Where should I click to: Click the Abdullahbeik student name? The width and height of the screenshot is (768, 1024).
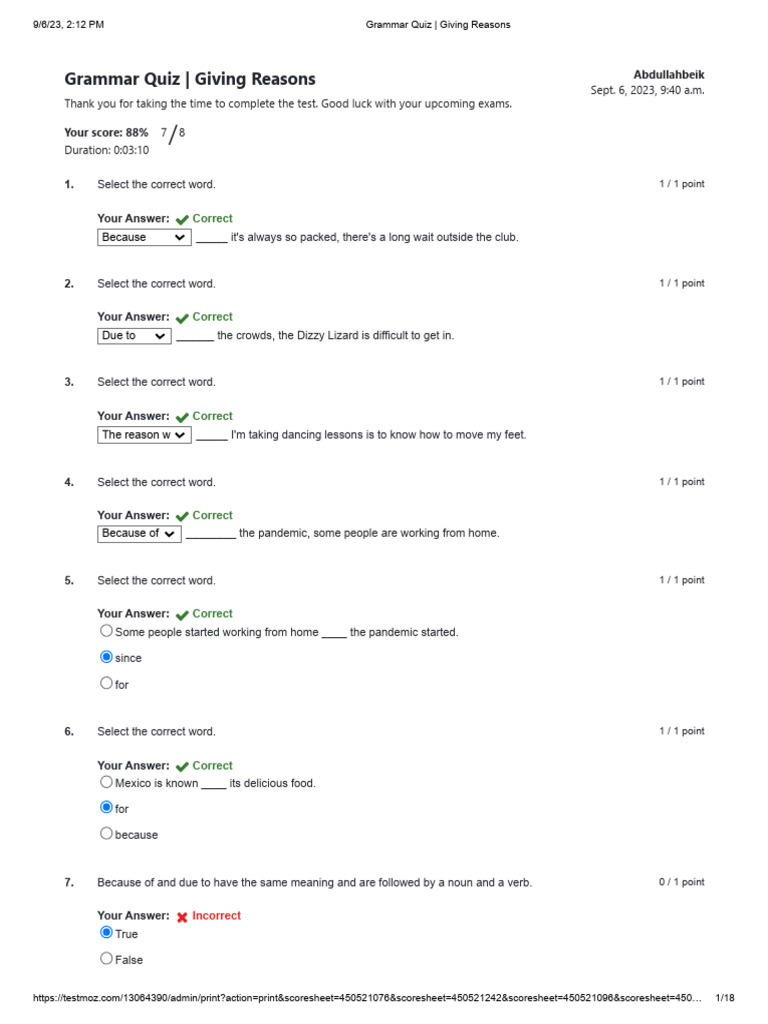click(668, 75)
